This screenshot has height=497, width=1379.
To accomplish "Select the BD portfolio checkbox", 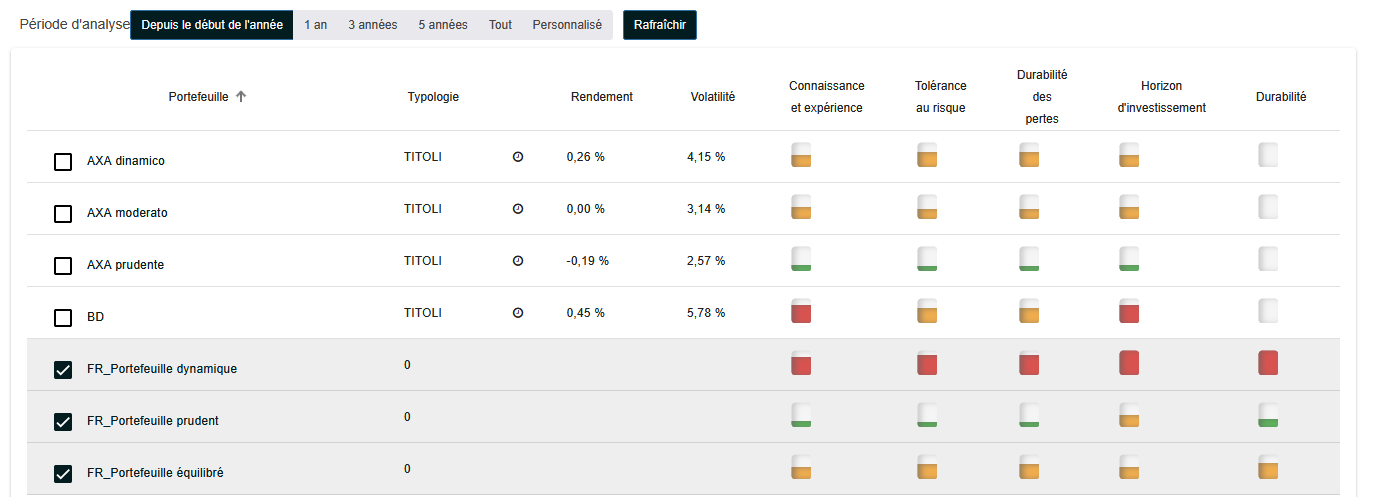I will coord(63,318).
